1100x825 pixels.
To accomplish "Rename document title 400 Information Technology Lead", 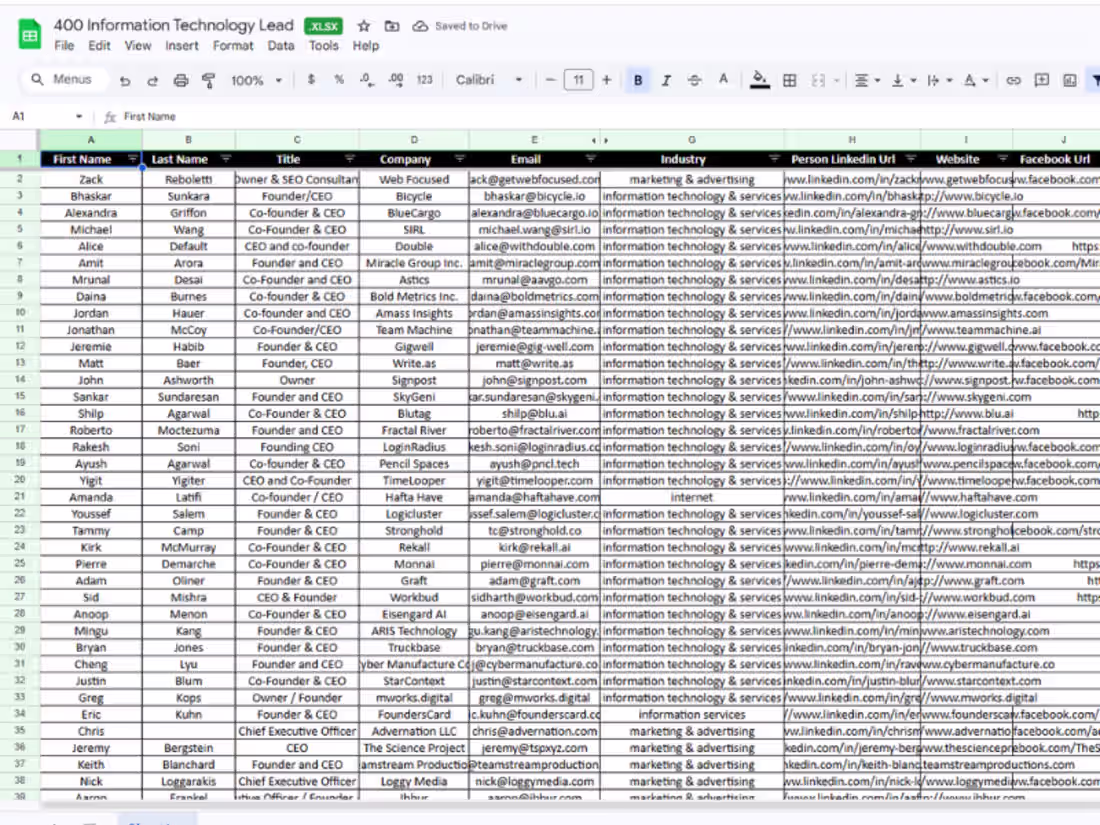I will [173, 25].
